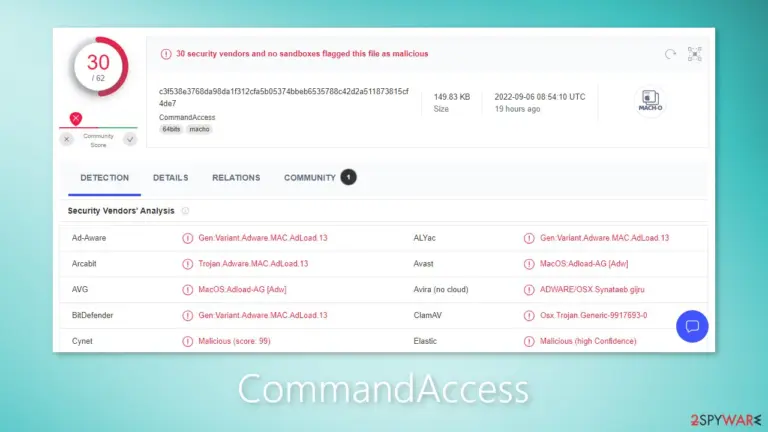Switch to the DETAILS tab
This screenshot has width=768, height=432.
(x=170, y=178)
